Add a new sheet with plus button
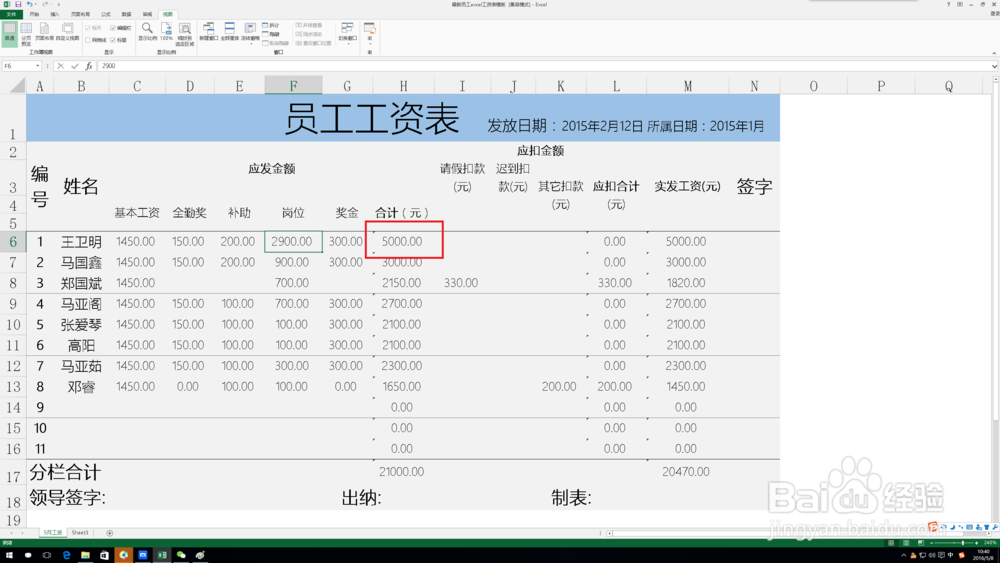The image size is (1000, 563). pos(109,533)
